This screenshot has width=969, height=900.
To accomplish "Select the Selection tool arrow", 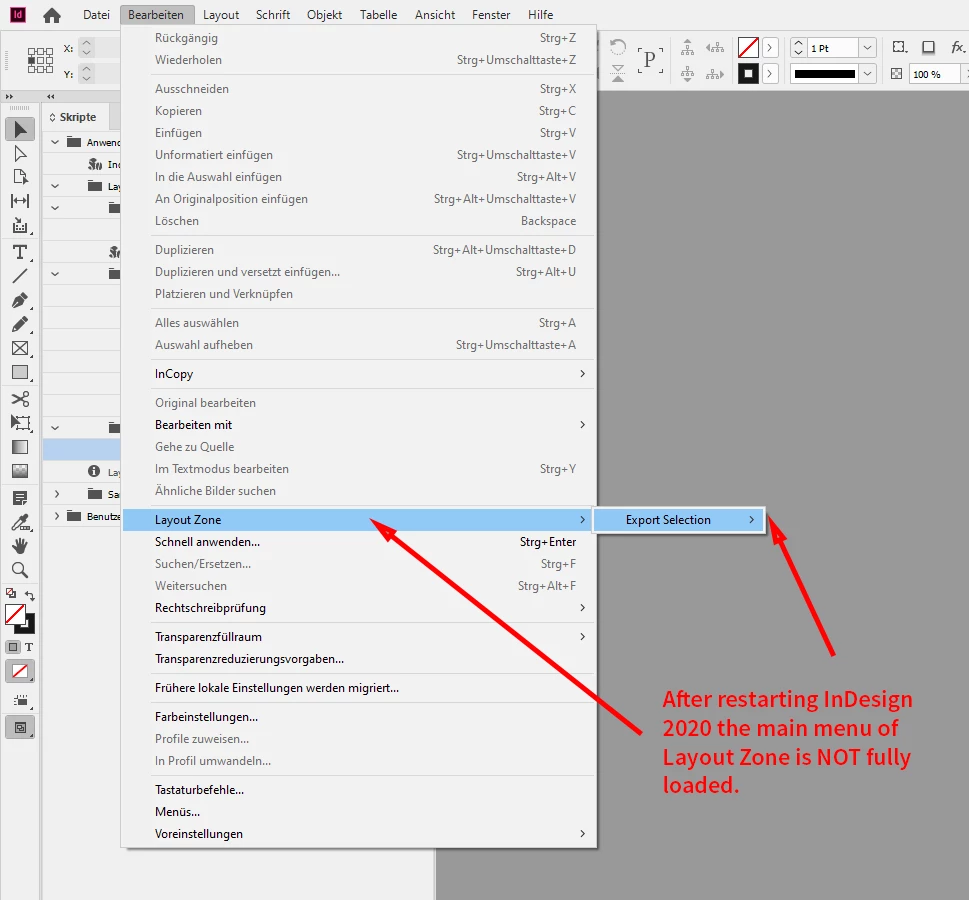I will point(20,129).
